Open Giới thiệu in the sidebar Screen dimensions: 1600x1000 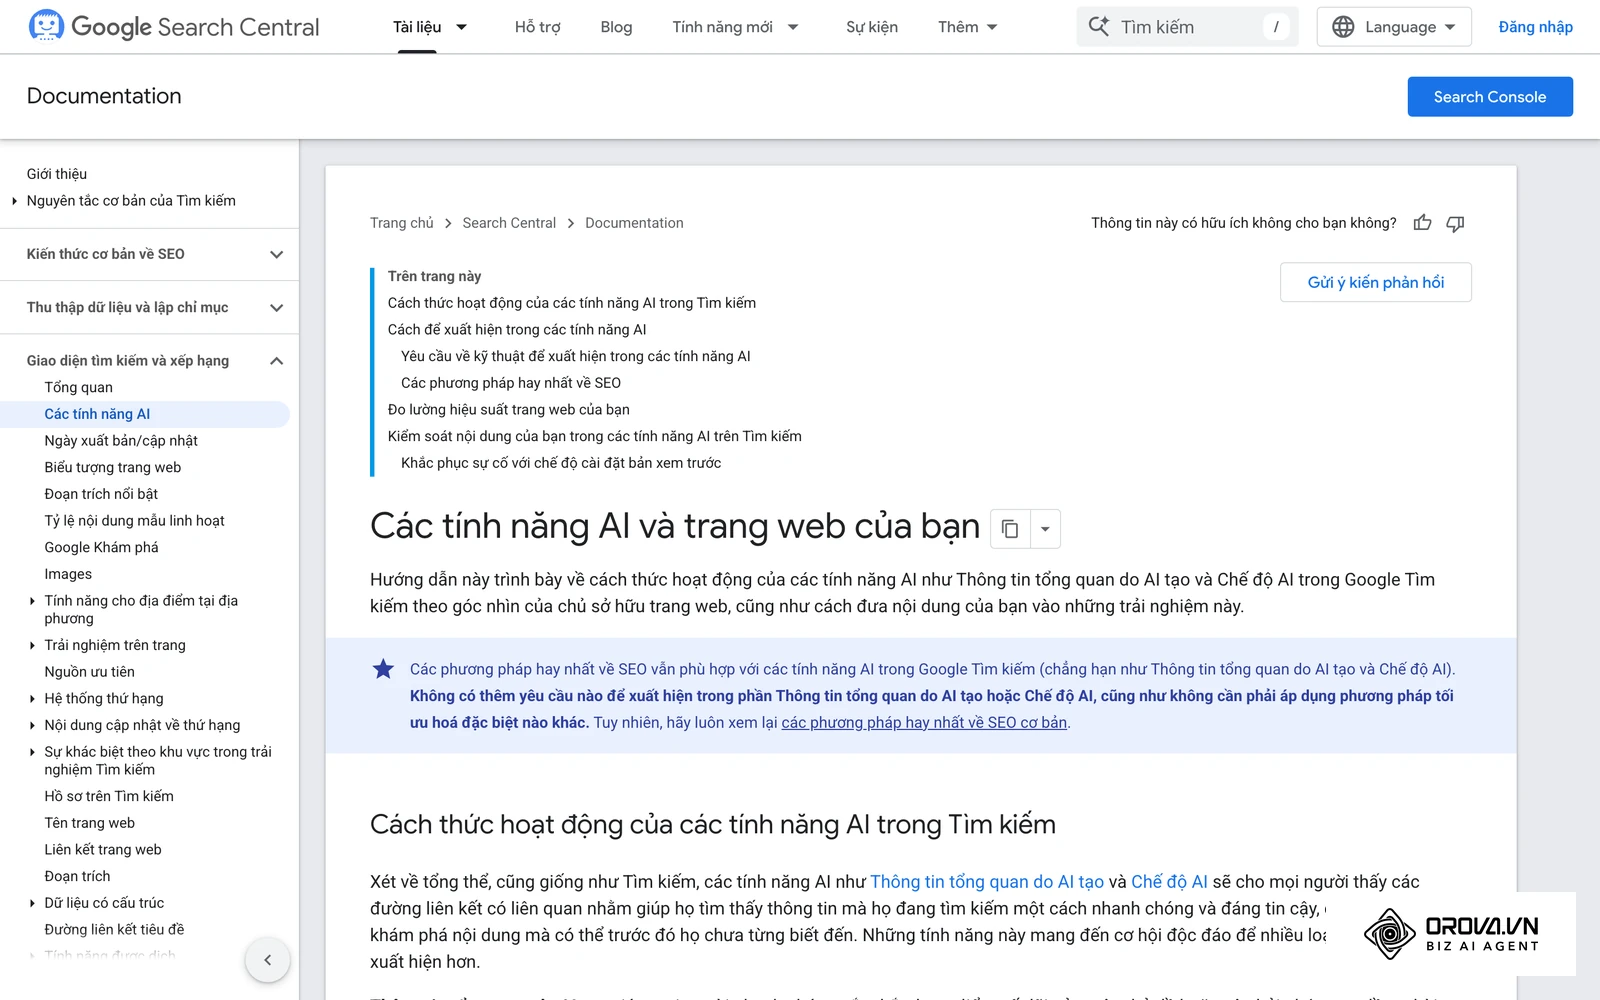57,174
